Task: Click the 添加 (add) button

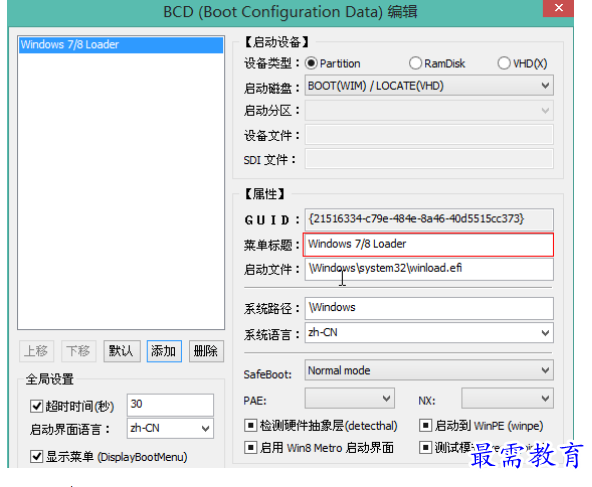Action: (x=164, y=351)
